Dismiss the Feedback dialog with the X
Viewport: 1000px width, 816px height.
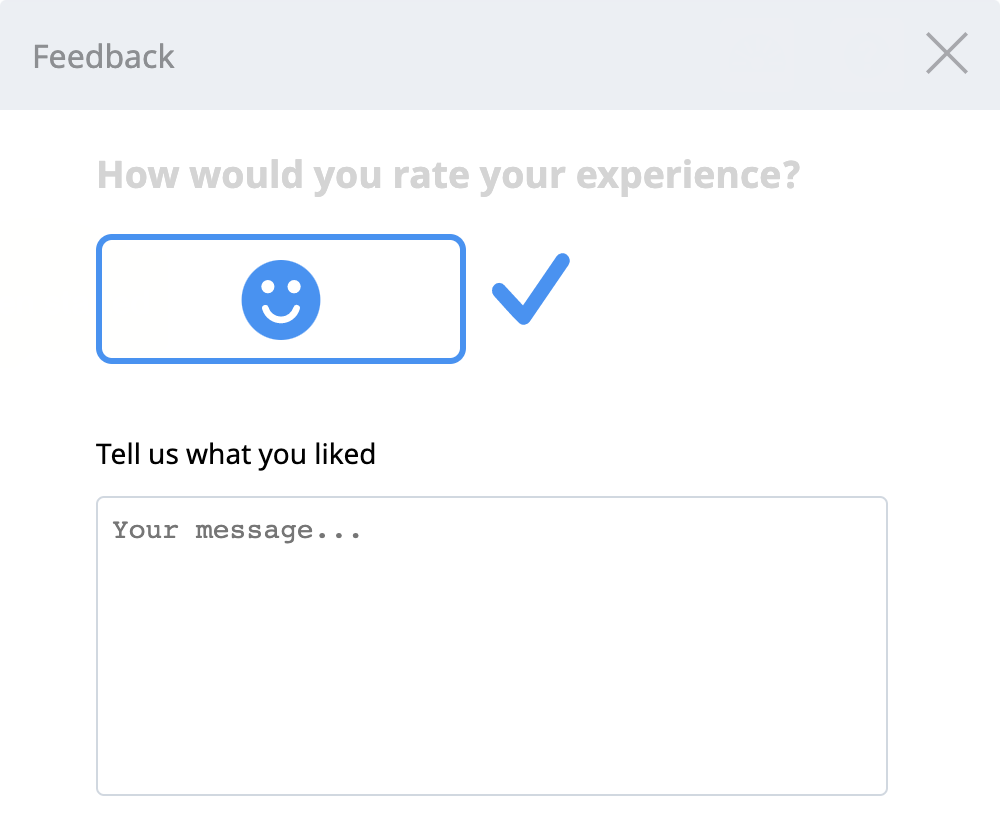(946, 54)
